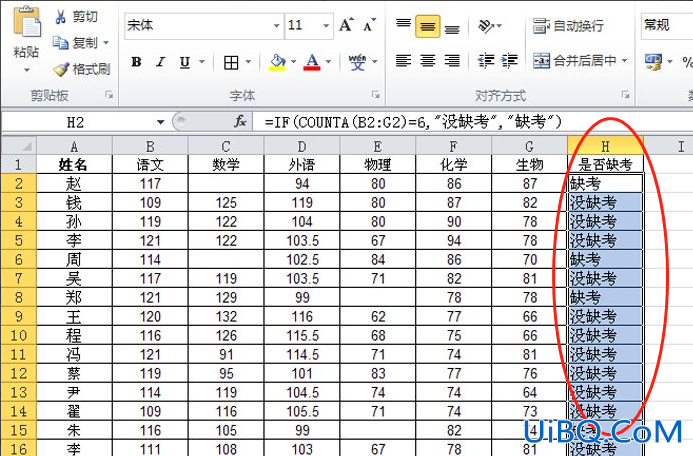Click the Insert Function fx icon
This screenshot has width=693, height=456.
click(240, 121)
